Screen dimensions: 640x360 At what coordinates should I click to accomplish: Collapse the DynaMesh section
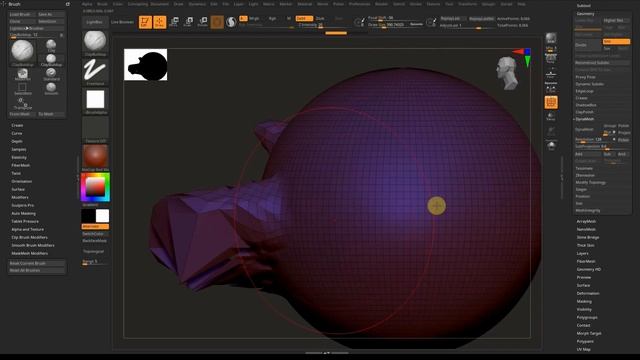click(x=584, y=119)
